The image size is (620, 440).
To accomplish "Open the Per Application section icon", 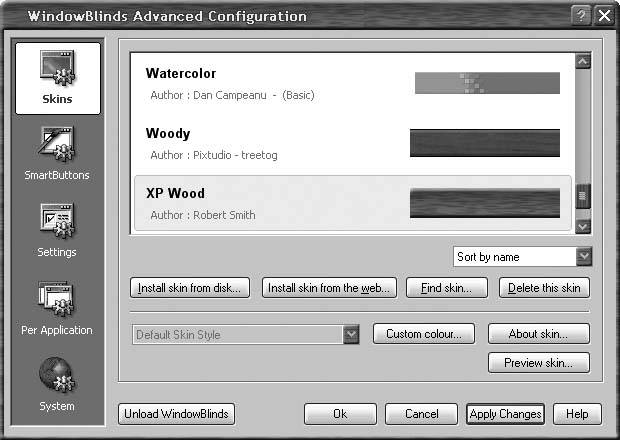I will 57,299.
